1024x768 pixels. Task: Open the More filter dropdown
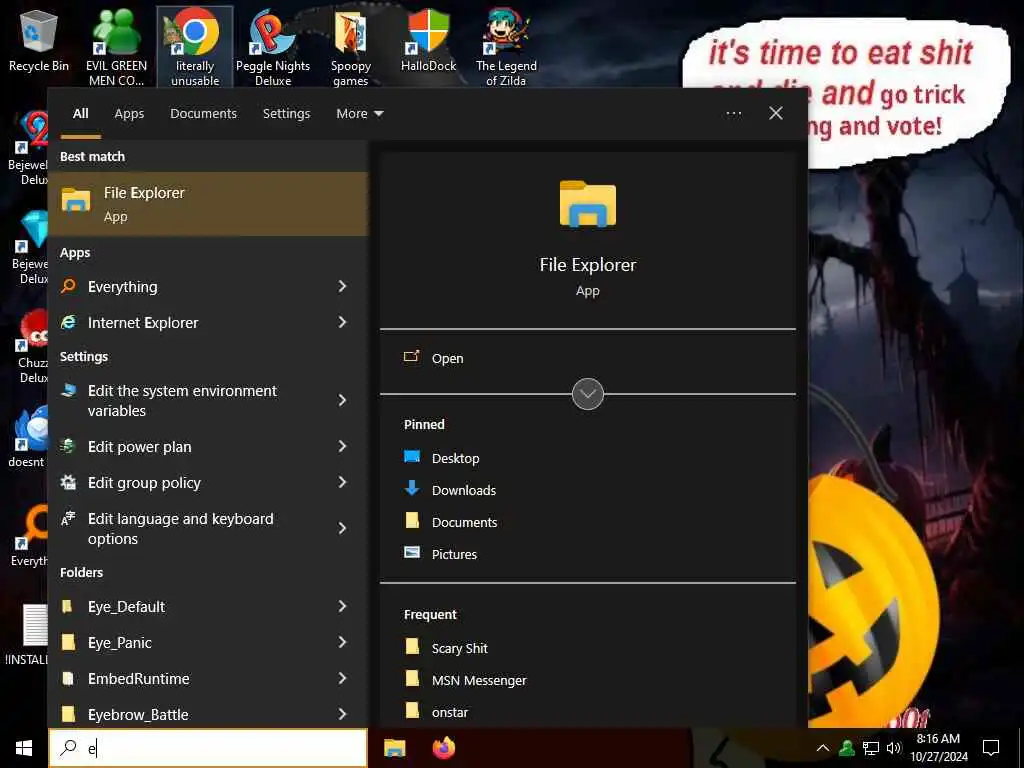point(360,114)
